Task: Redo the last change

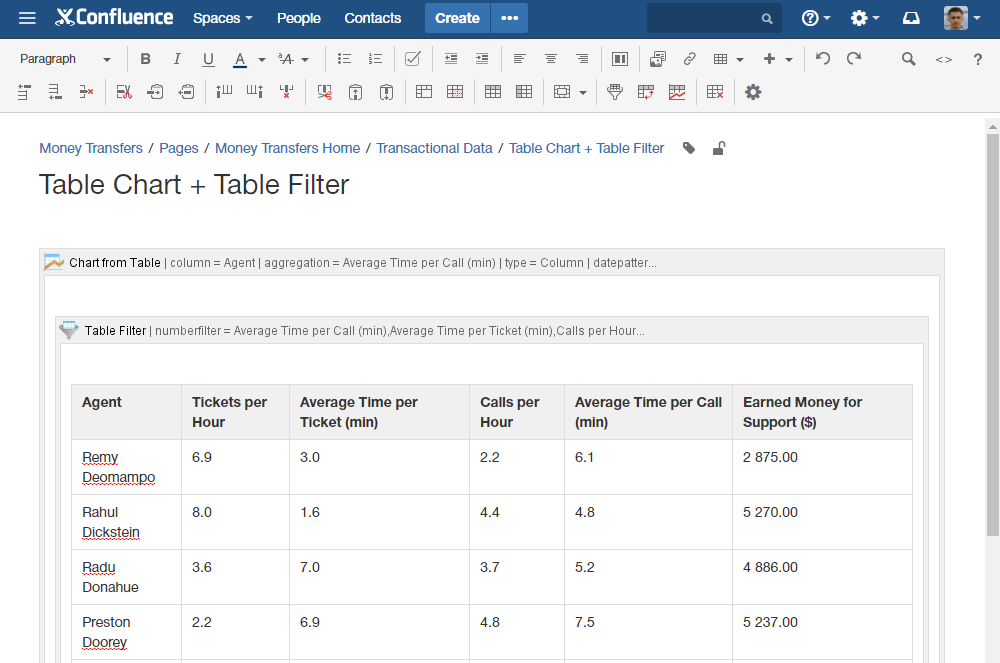Action: point(854,59)
